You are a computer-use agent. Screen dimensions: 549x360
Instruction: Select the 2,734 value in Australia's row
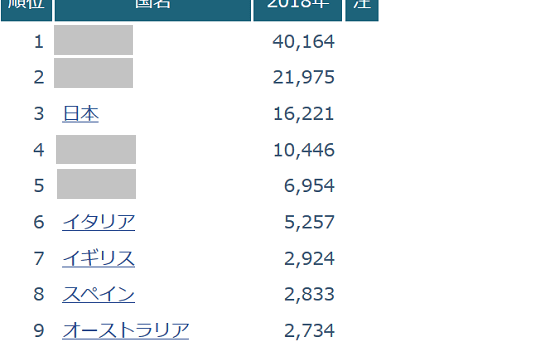pyautogui.click(x=309, y=331)
